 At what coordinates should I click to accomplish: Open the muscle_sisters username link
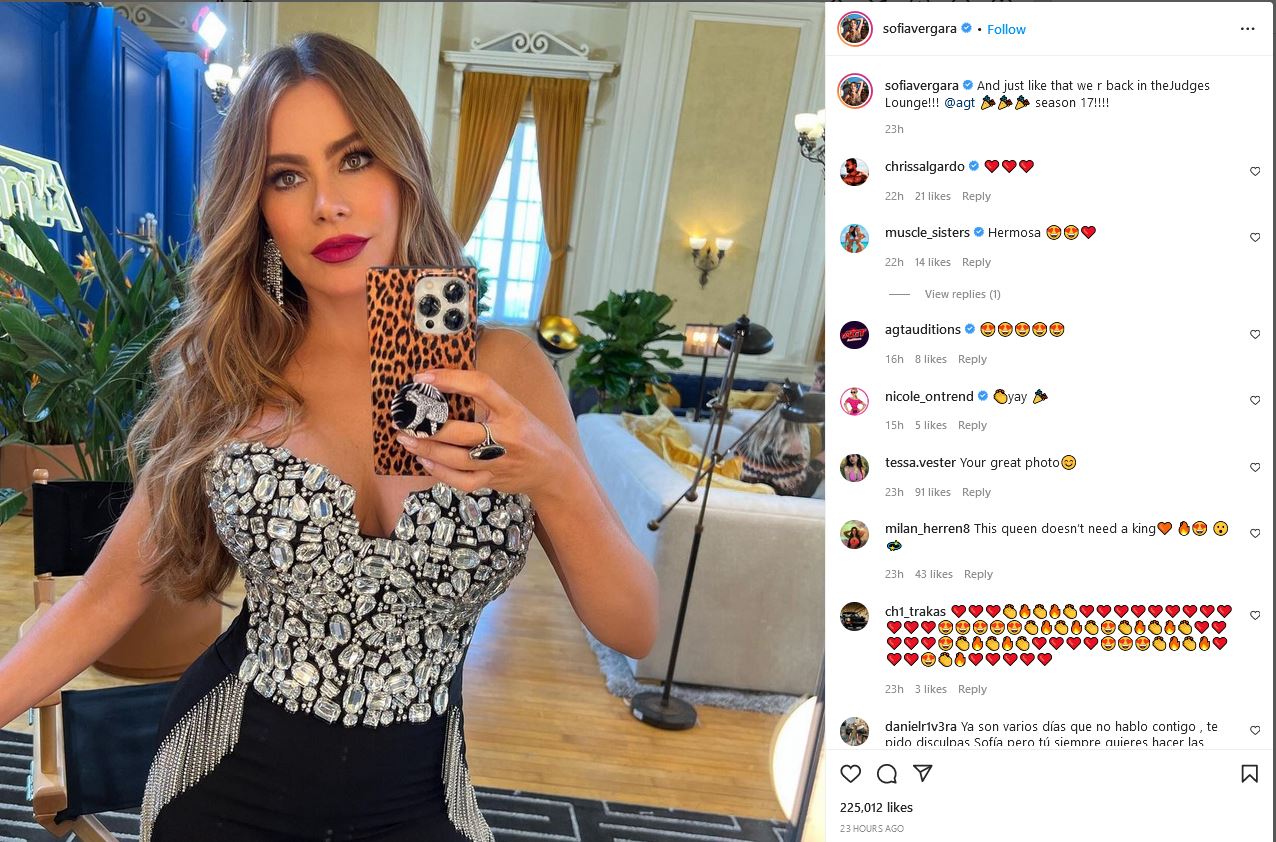tap(927, 232)
